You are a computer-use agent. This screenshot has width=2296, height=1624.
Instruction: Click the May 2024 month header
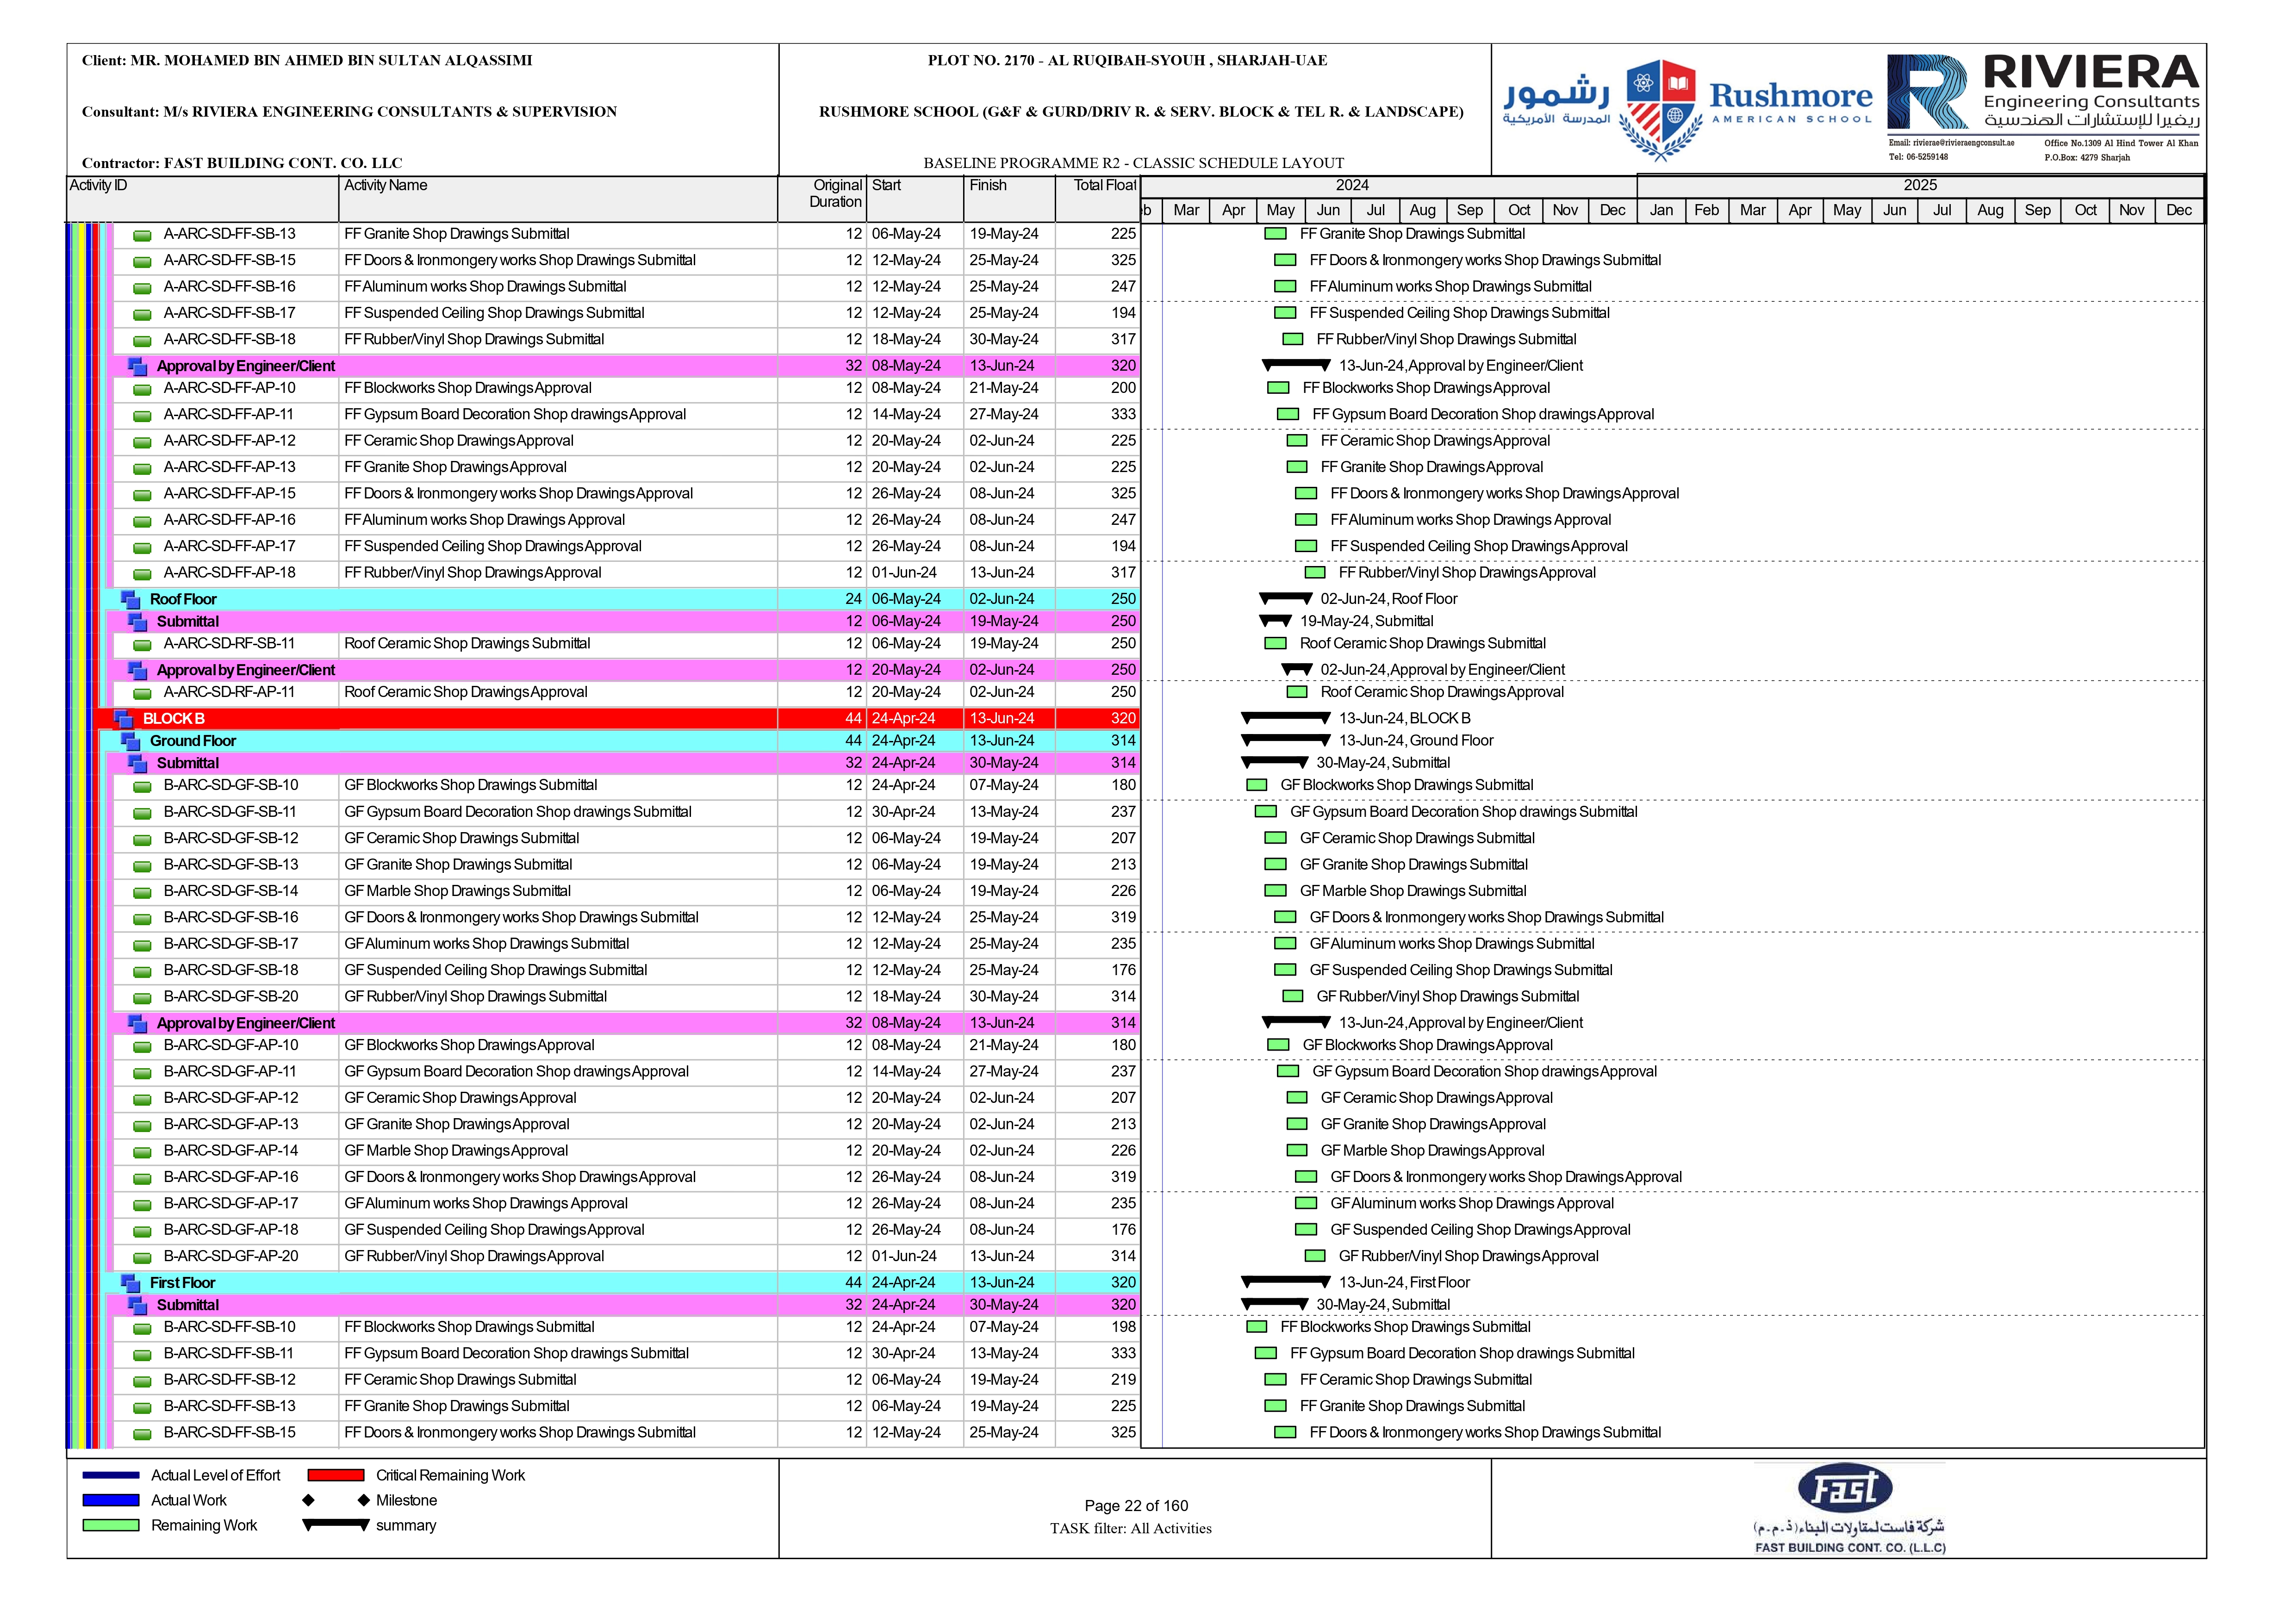point(1280,211)
